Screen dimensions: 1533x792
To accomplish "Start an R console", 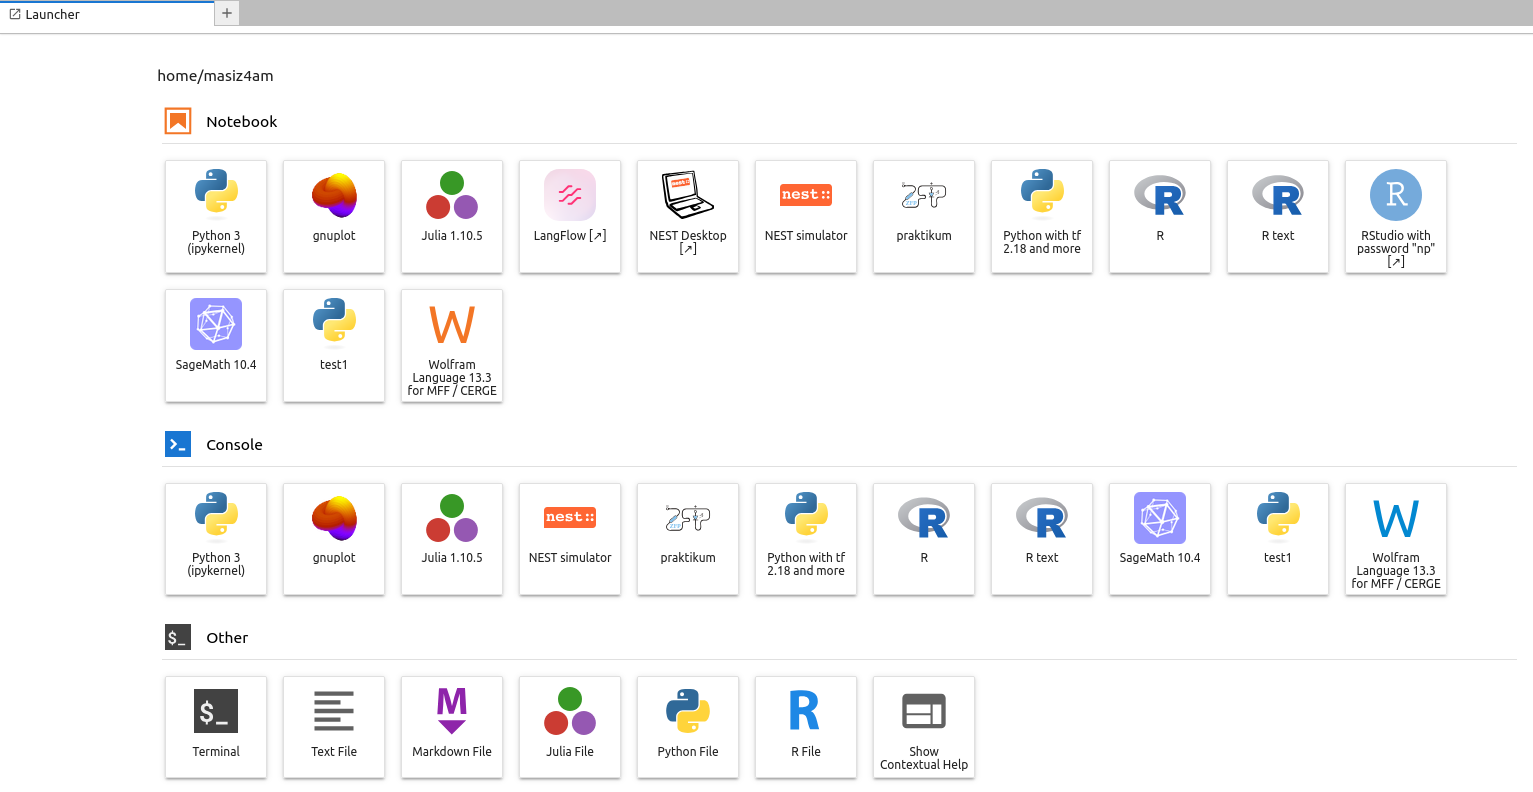I will pyautogui.click(x=924, y=539).
